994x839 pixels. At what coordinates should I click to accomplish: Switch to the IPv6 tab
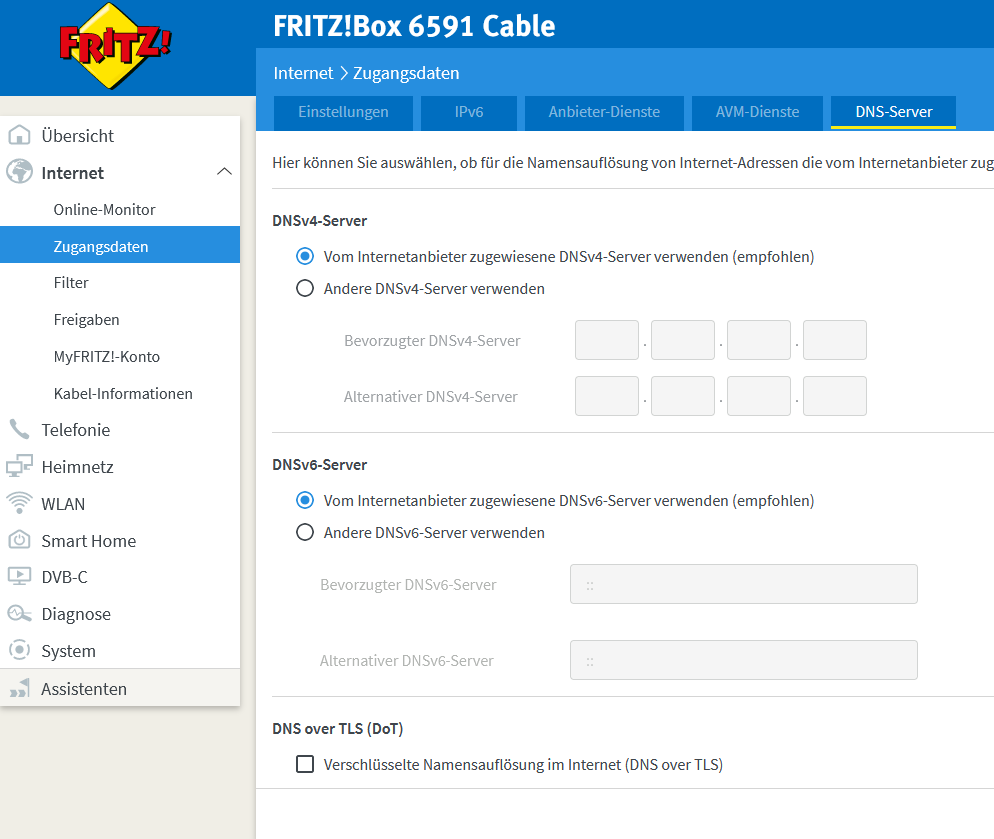point(468,112)
